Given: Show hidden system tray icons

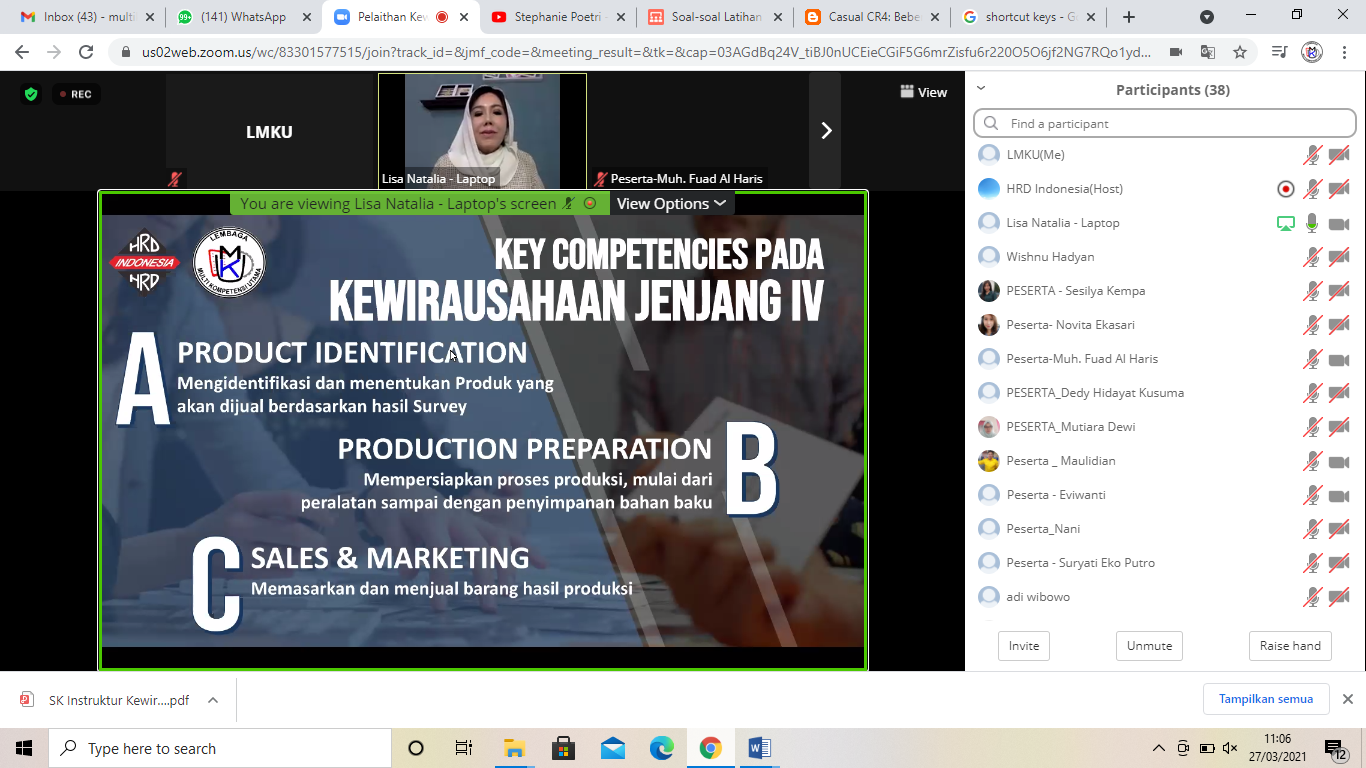Looking at the screenshot, I should click(1159, 748).
